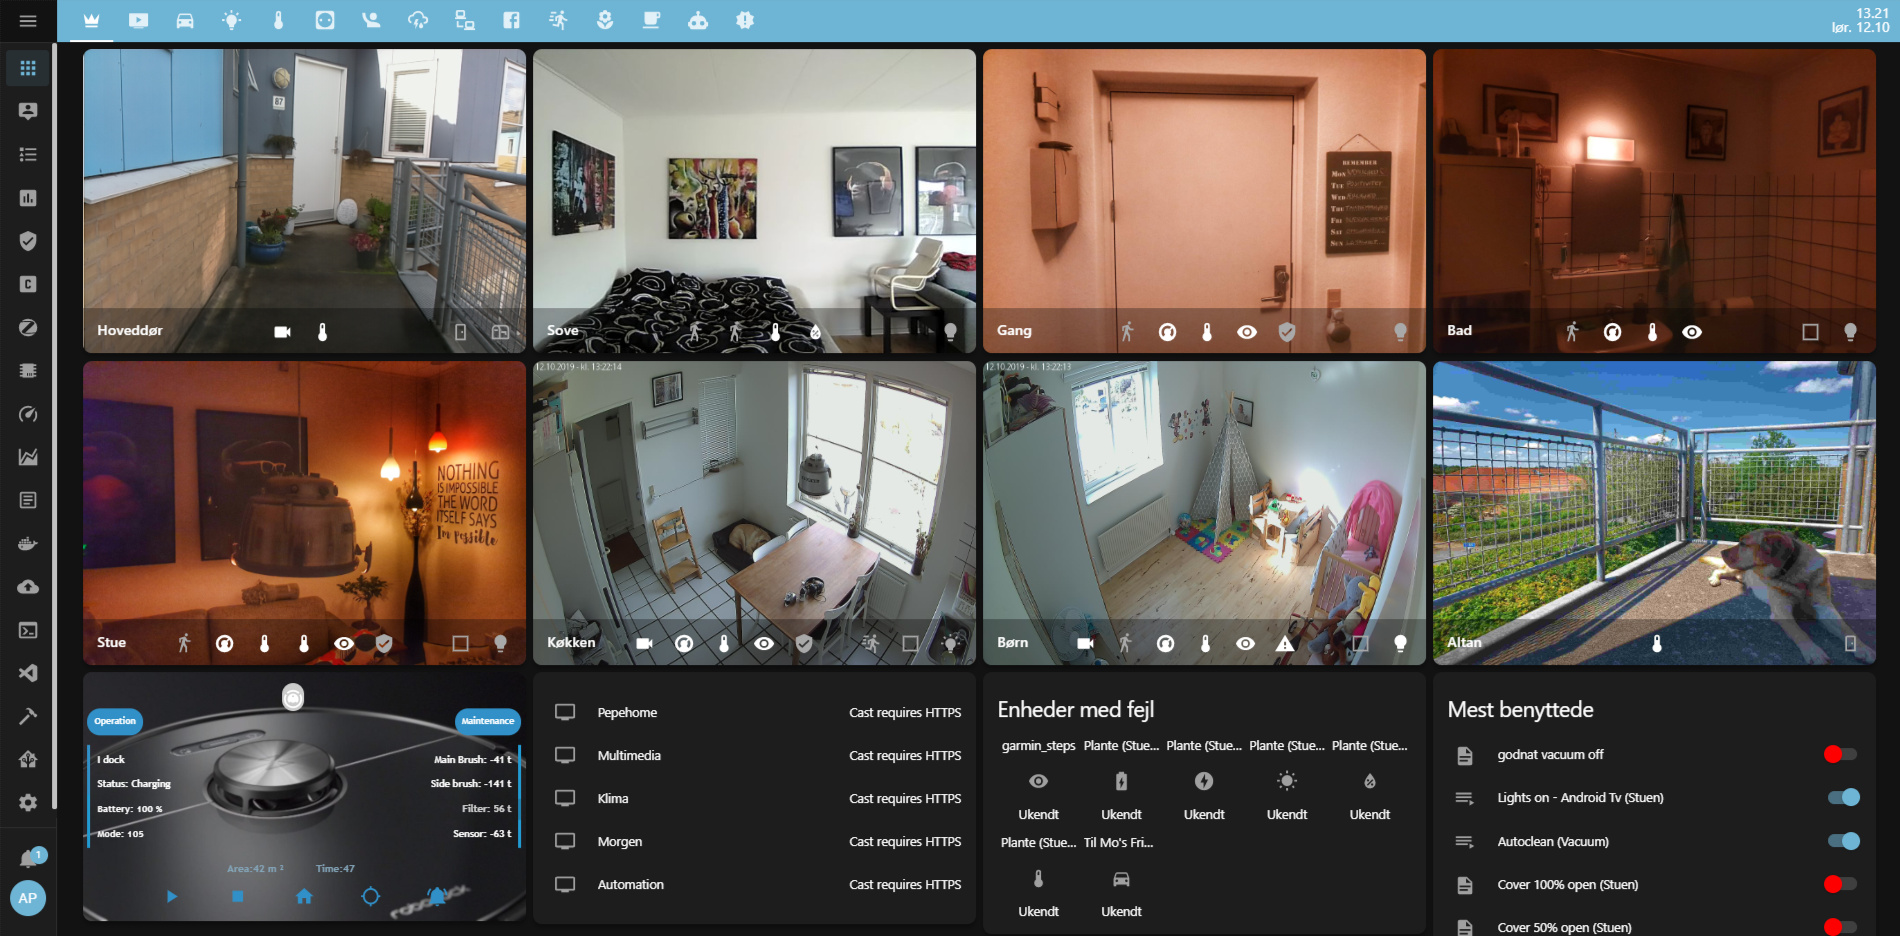The height and width of the screenshot is (936, 1900).
Task: Open the line chart sidebar panel
Action: pos(28,457)
